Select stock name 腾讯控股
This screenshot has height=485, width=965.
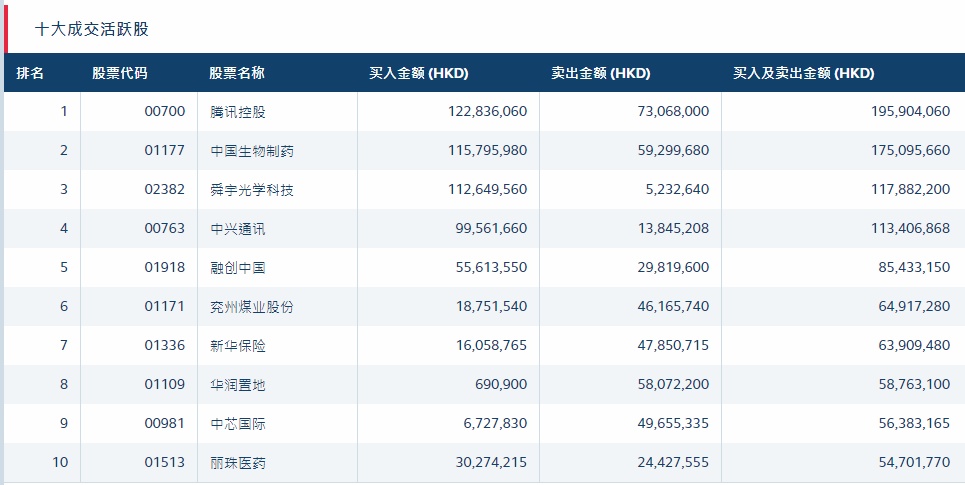click(x=238, y=111)
